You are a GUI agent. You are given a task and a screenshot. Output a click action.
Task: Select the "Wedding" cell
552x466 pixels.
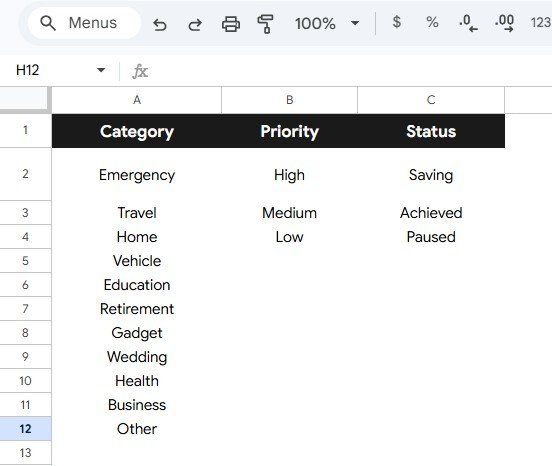click(x=137, y=357)
